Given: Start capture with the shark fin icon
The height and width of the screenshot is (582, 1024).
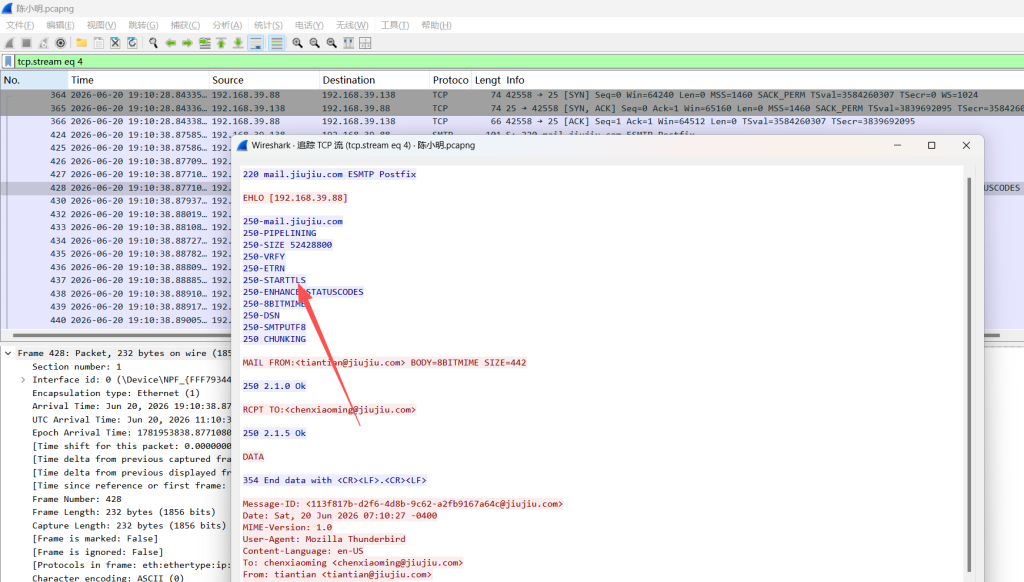Looking at the screenshot, I should tap(9, 43).
